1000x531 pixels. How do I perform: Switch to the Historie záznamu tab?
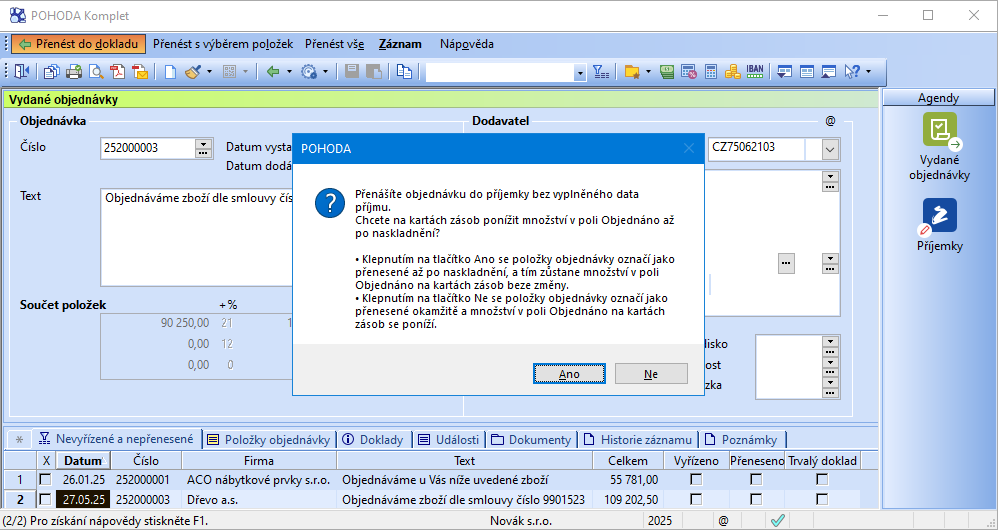pyautogui.click(x=638, y=439)
